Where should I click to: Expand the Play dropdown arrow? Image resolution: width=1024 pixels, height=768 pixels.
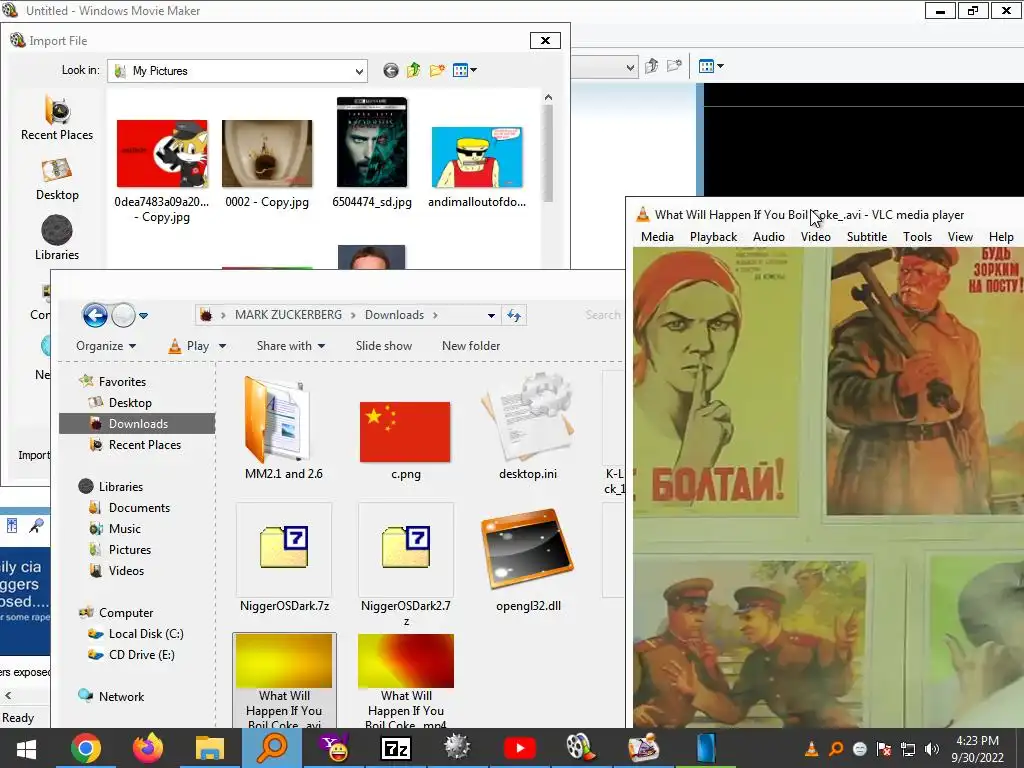pyautogui.click(x=222, y=346)
